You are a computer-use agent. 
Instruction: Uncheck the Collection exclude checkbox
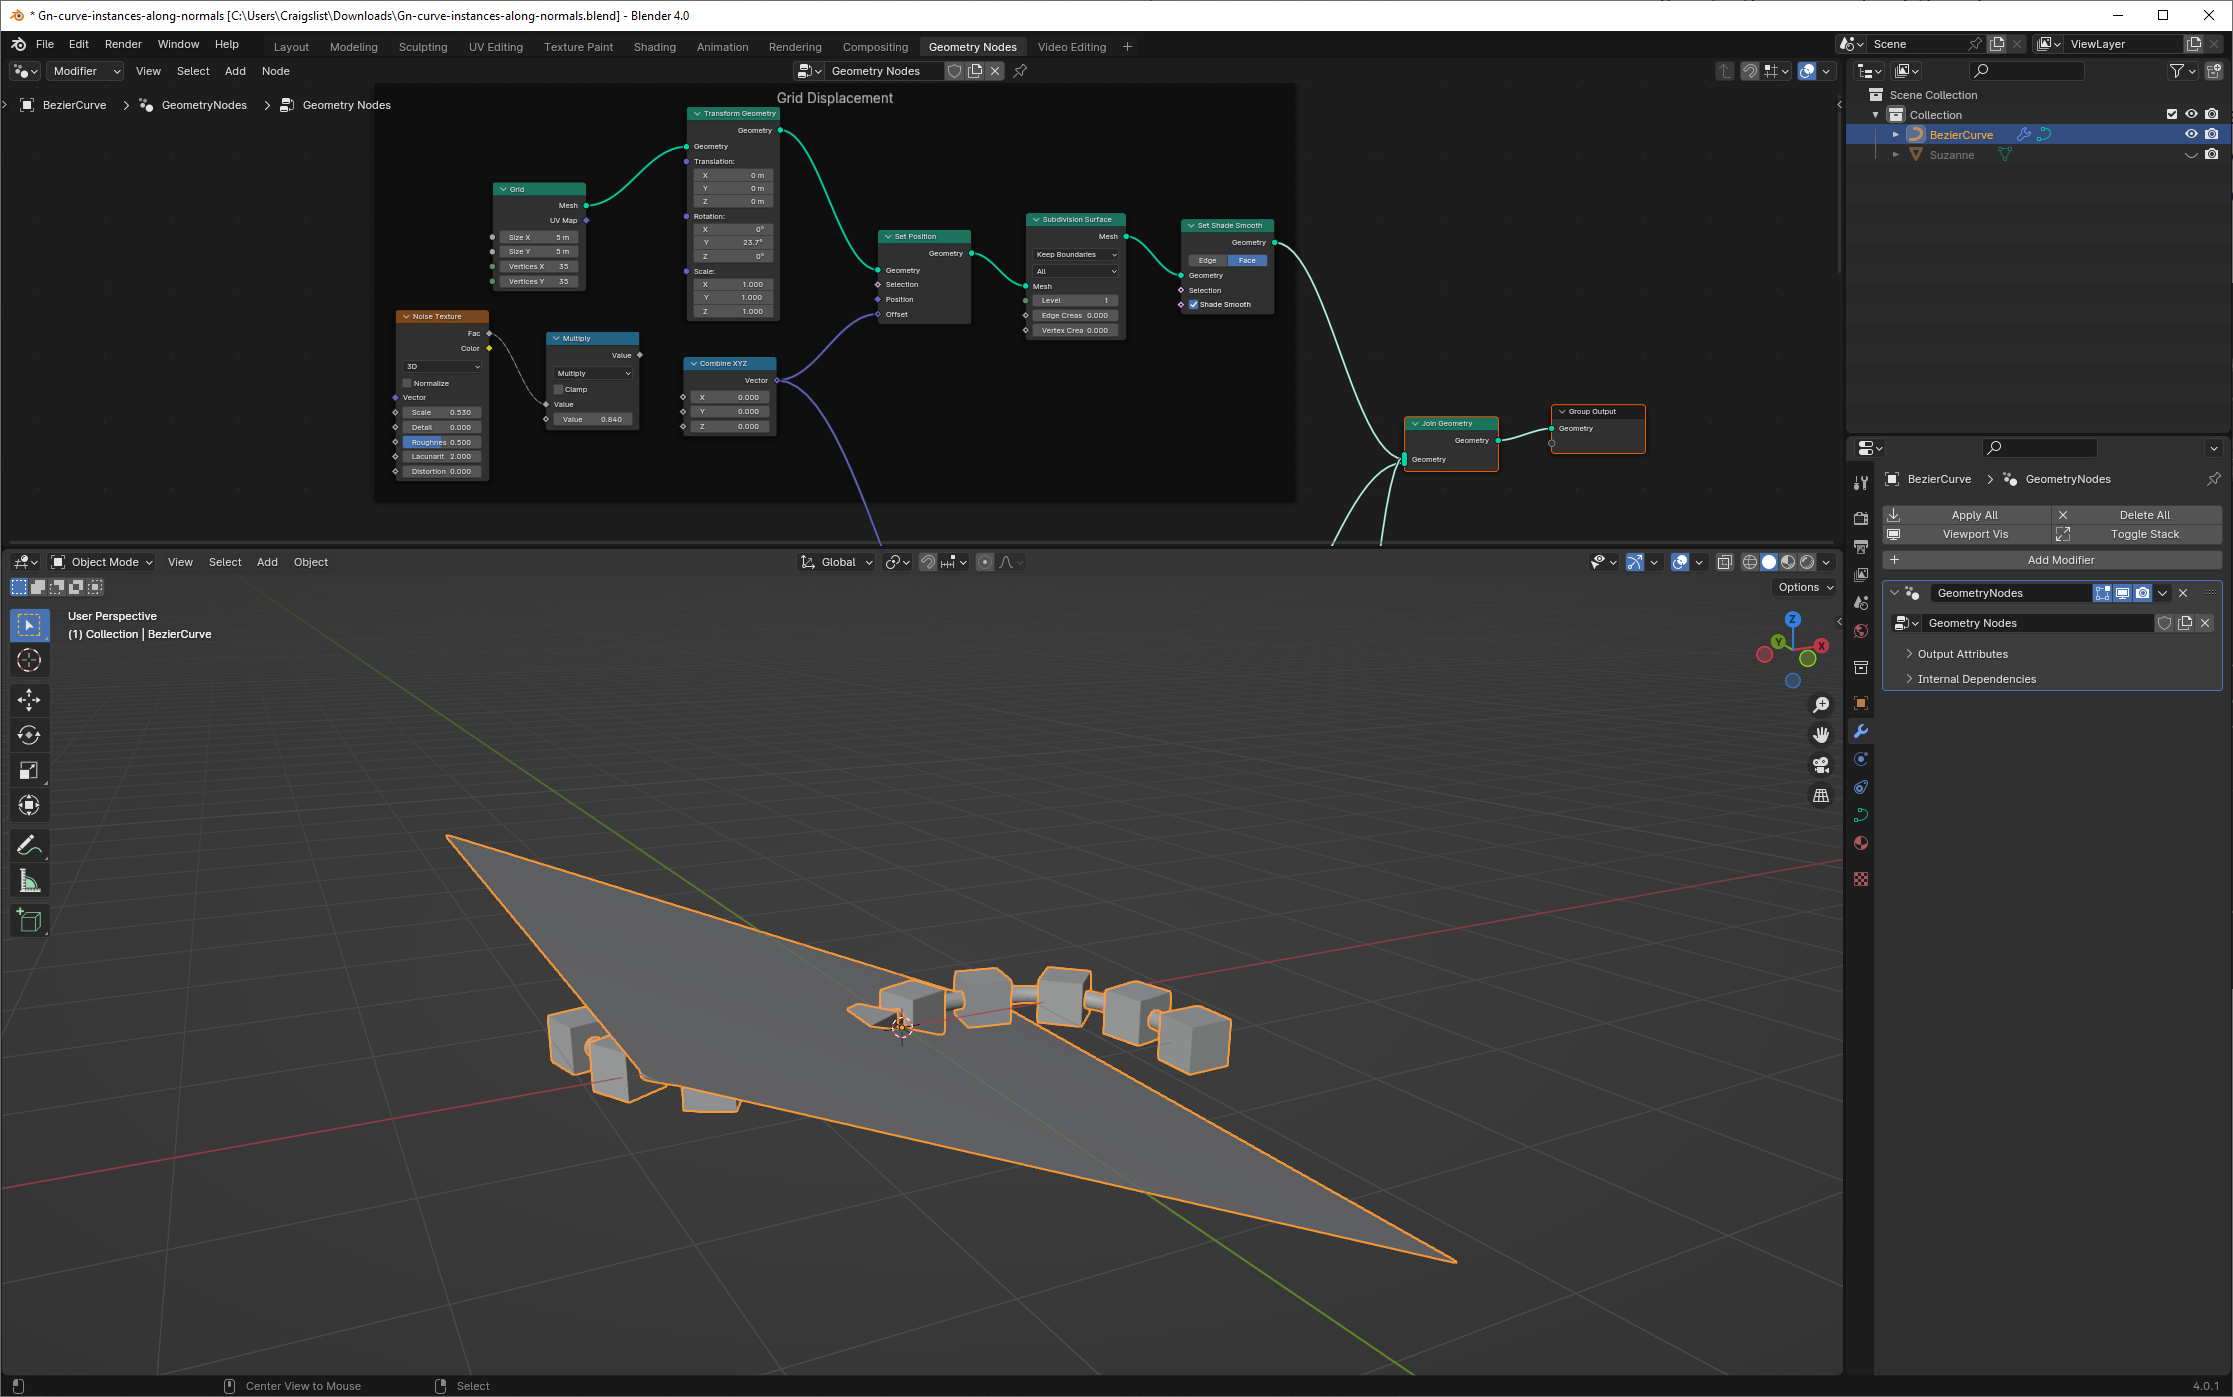coord(2172,114)
